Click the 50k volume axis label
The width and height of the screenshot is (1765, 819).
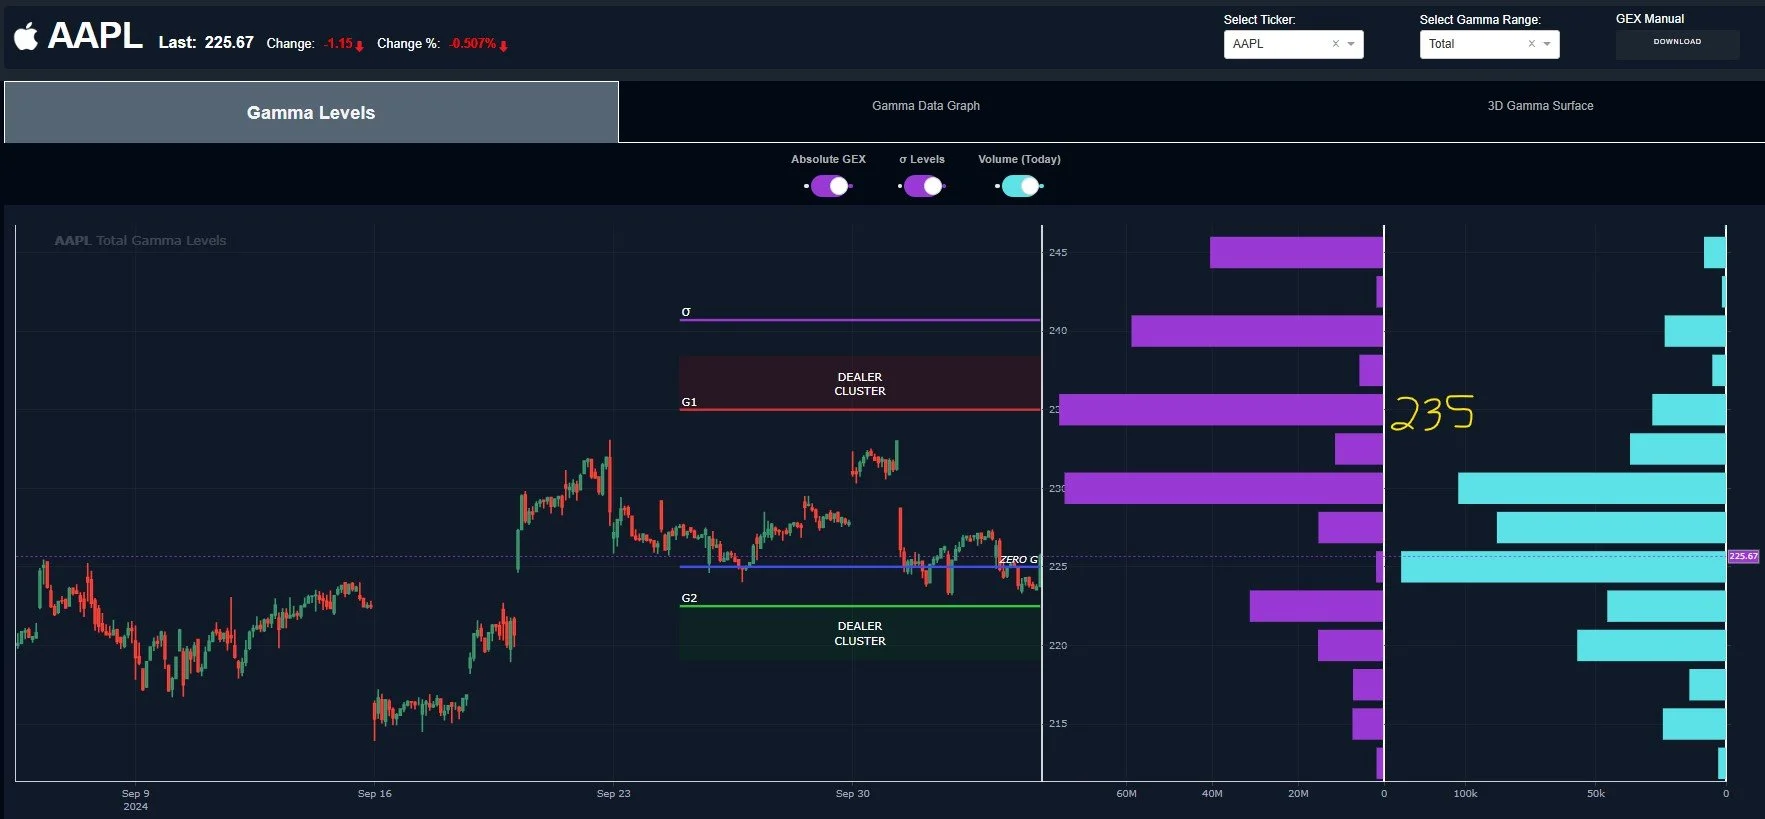[1595, 794]
